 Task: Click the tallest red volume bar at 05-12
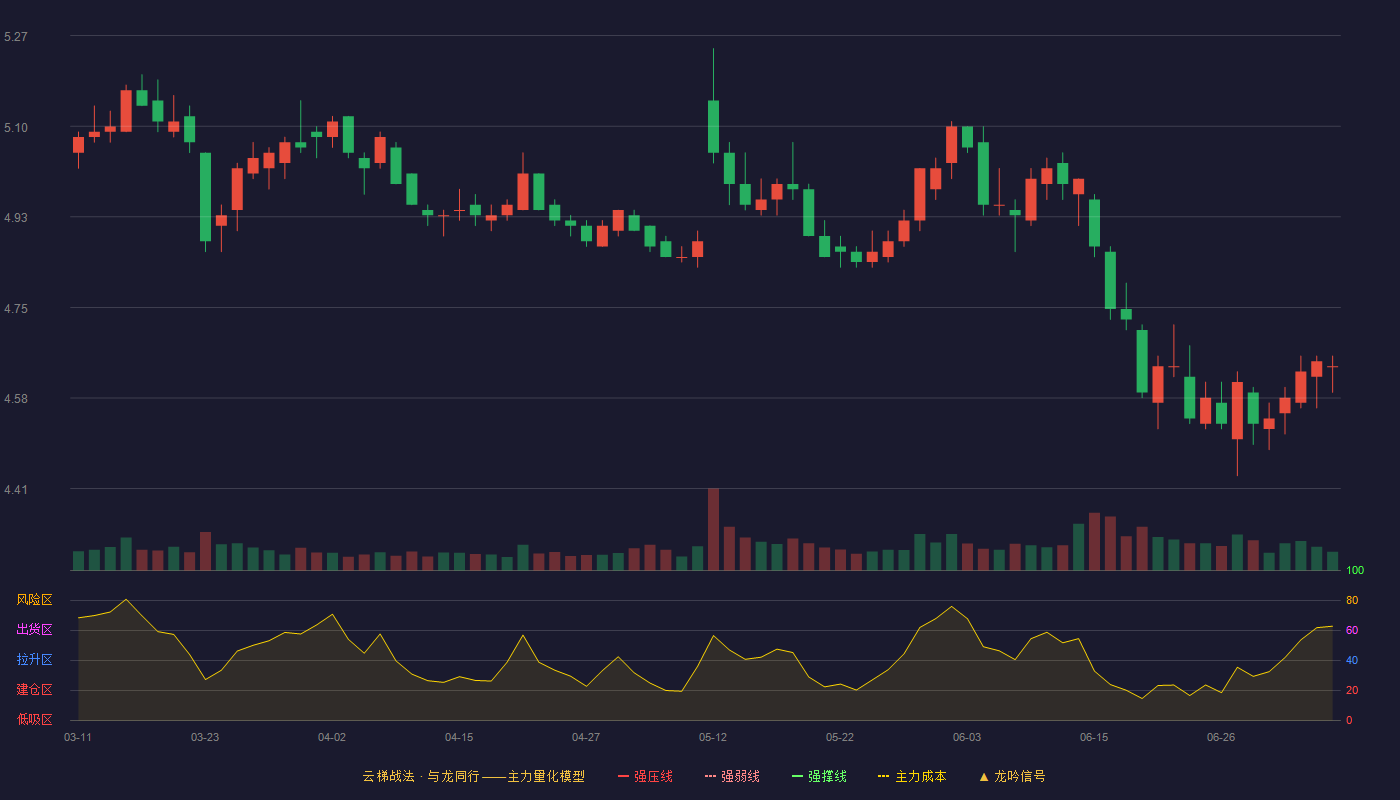click(x=713, y=529)
